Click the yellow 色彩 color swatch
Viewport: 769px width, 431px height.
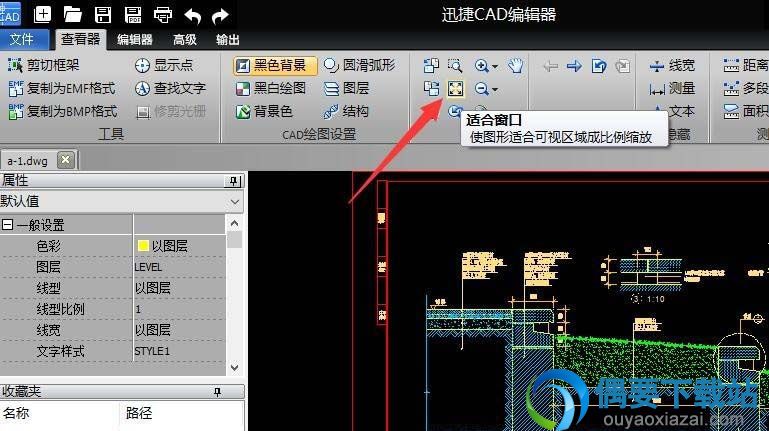pos(143,246)
